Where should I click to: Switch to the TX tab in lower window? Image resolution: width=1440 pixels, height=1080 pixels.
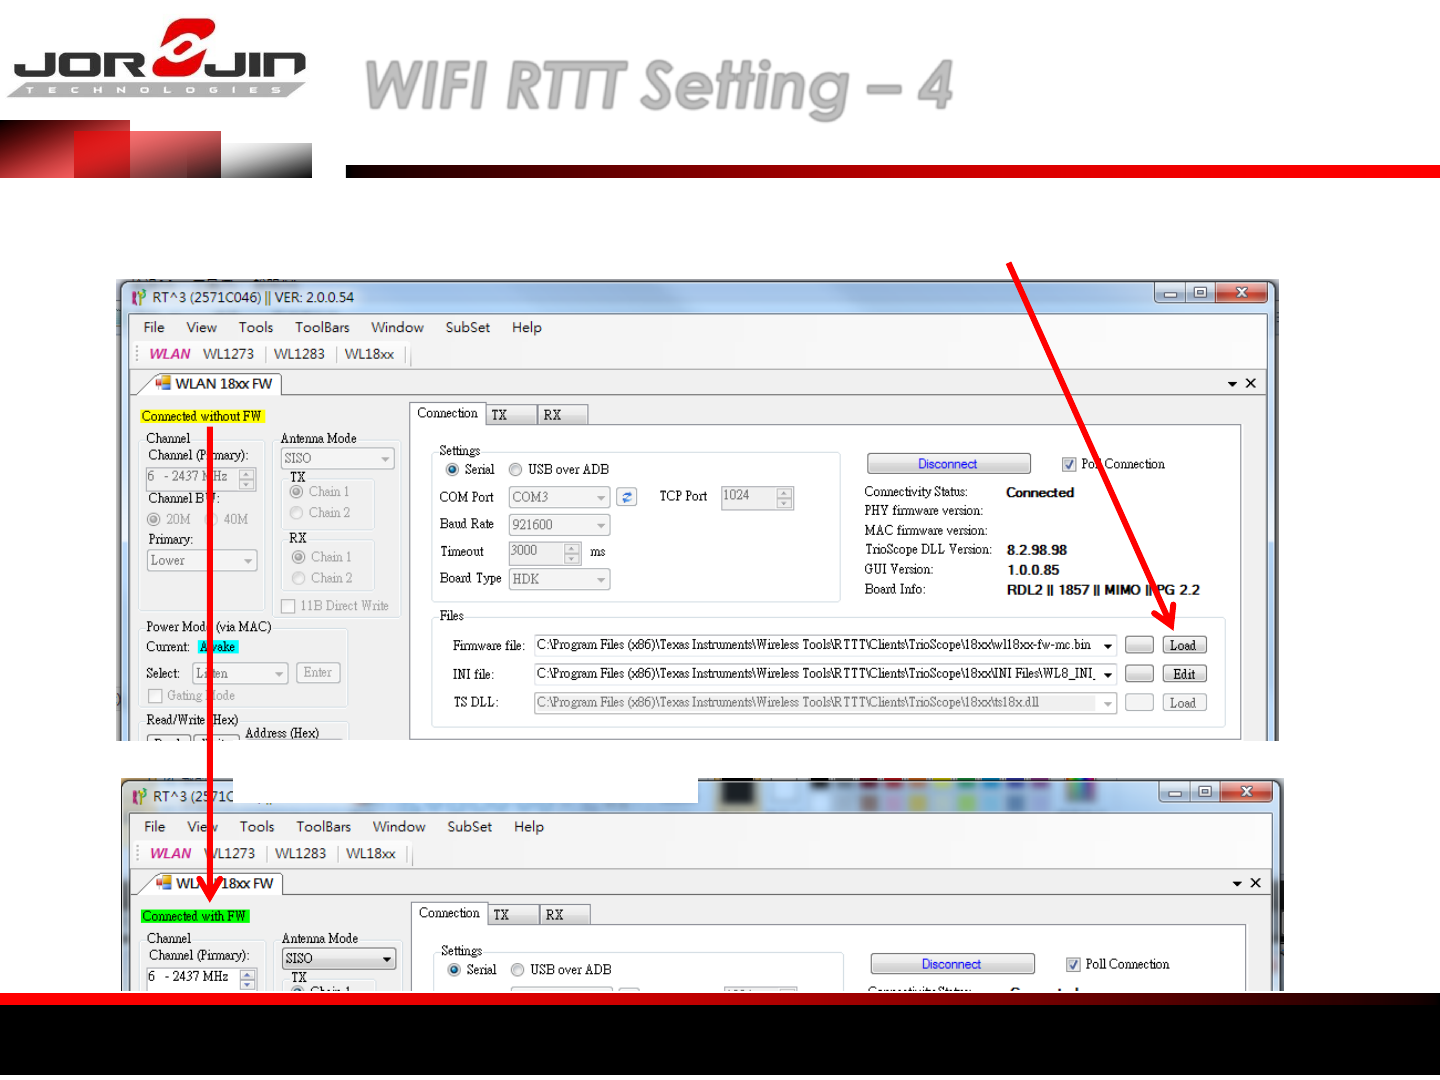tap(513, 915)
